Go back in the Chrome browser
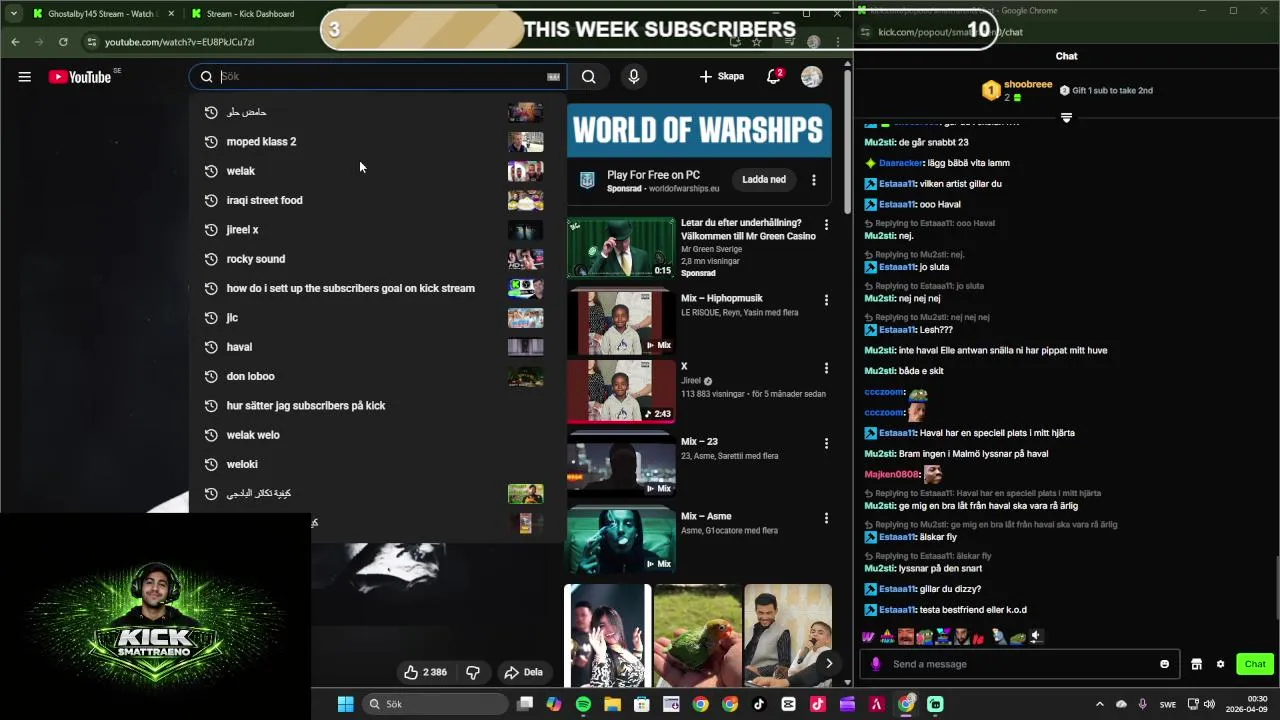Screen dimensions: 1280x720 point(15,42)
